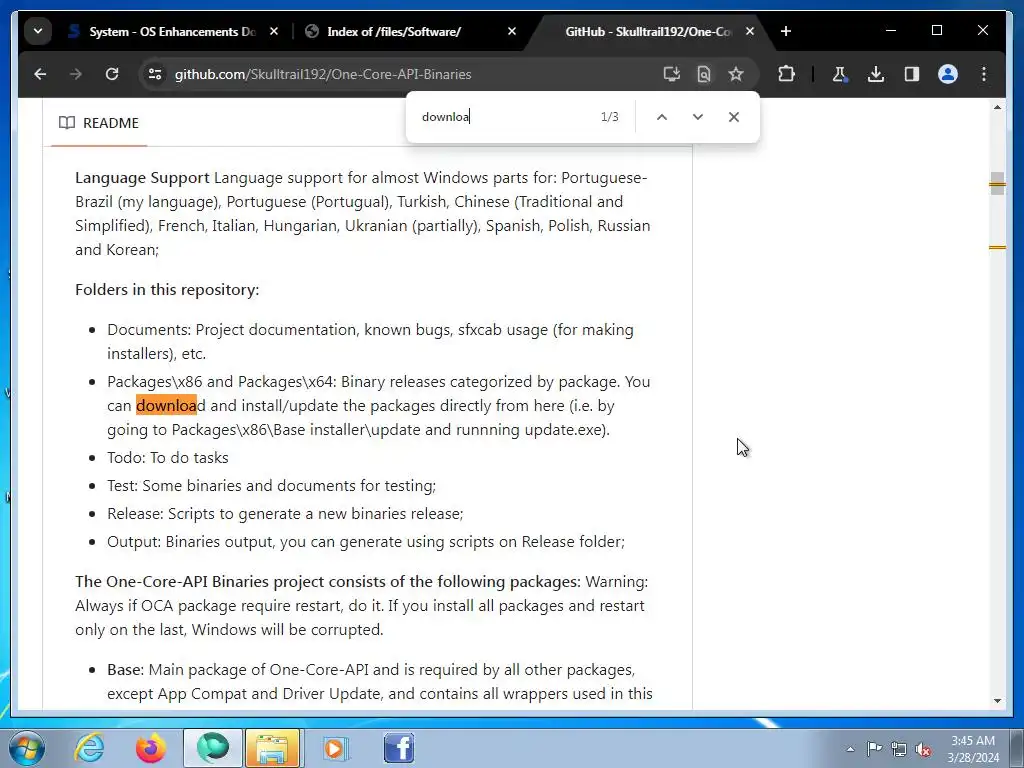Select the README tab
1024x768 pixels.
[x=99, y=123]
